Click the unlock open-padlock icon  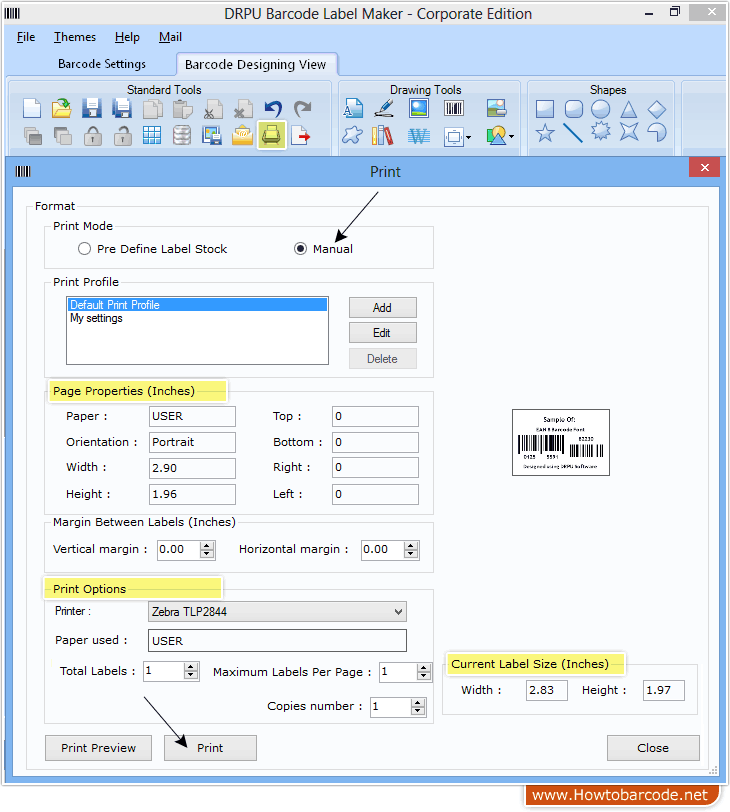pyautogui.click(x=123, y=136)
